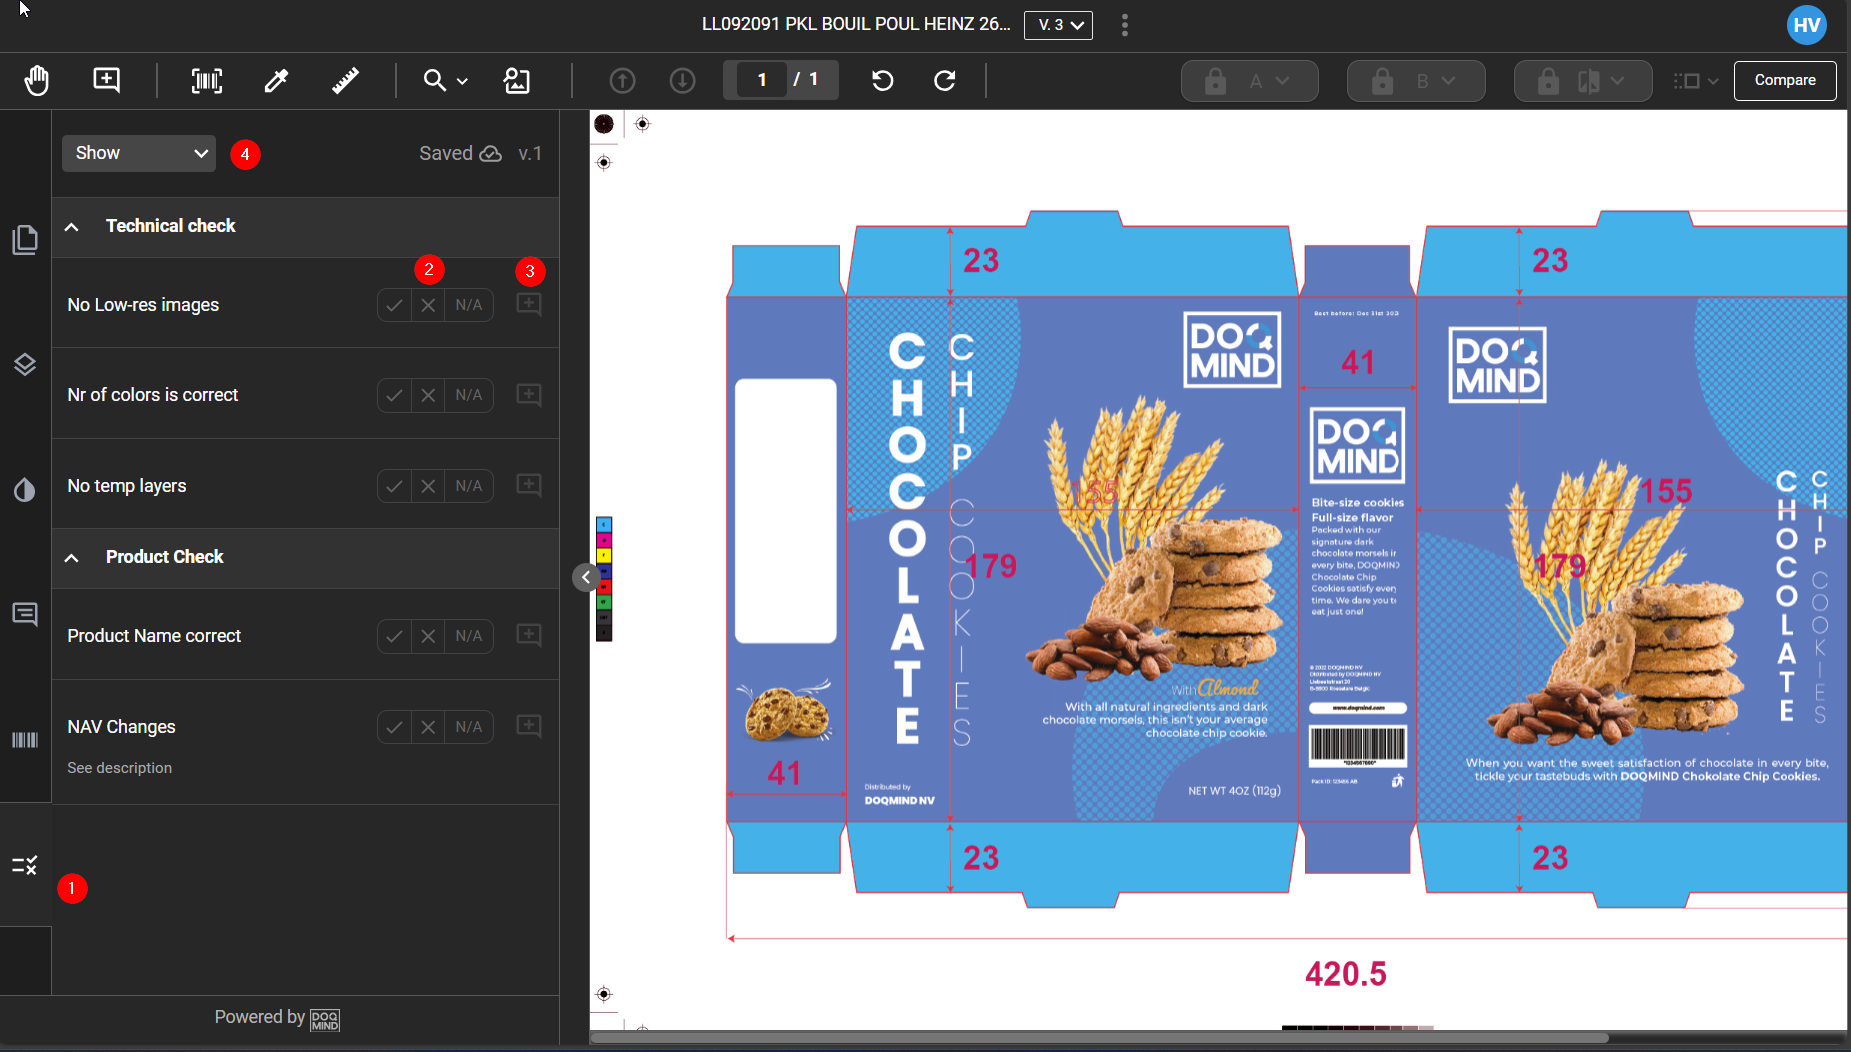Activate the barcode scanner tool
The width and height of the screenshot is (1851, 1052).
click(207, 80)
